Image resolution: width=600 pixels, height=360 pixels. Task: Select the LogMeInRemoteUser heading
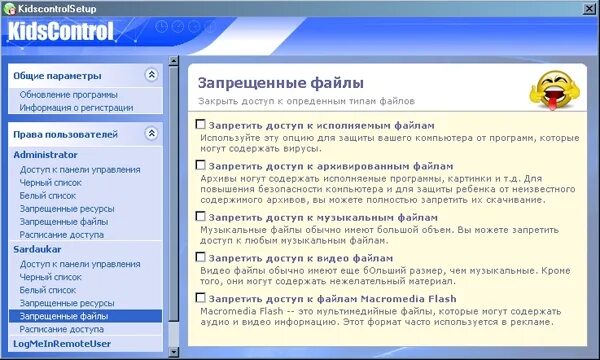(x=62, y=344)
